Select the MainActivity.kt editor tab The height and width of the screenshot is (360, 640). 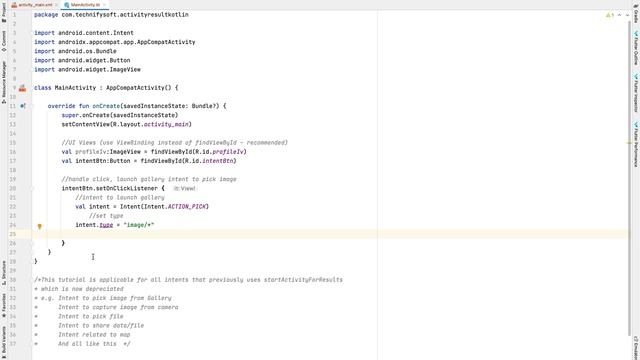(x=85, y=5)
